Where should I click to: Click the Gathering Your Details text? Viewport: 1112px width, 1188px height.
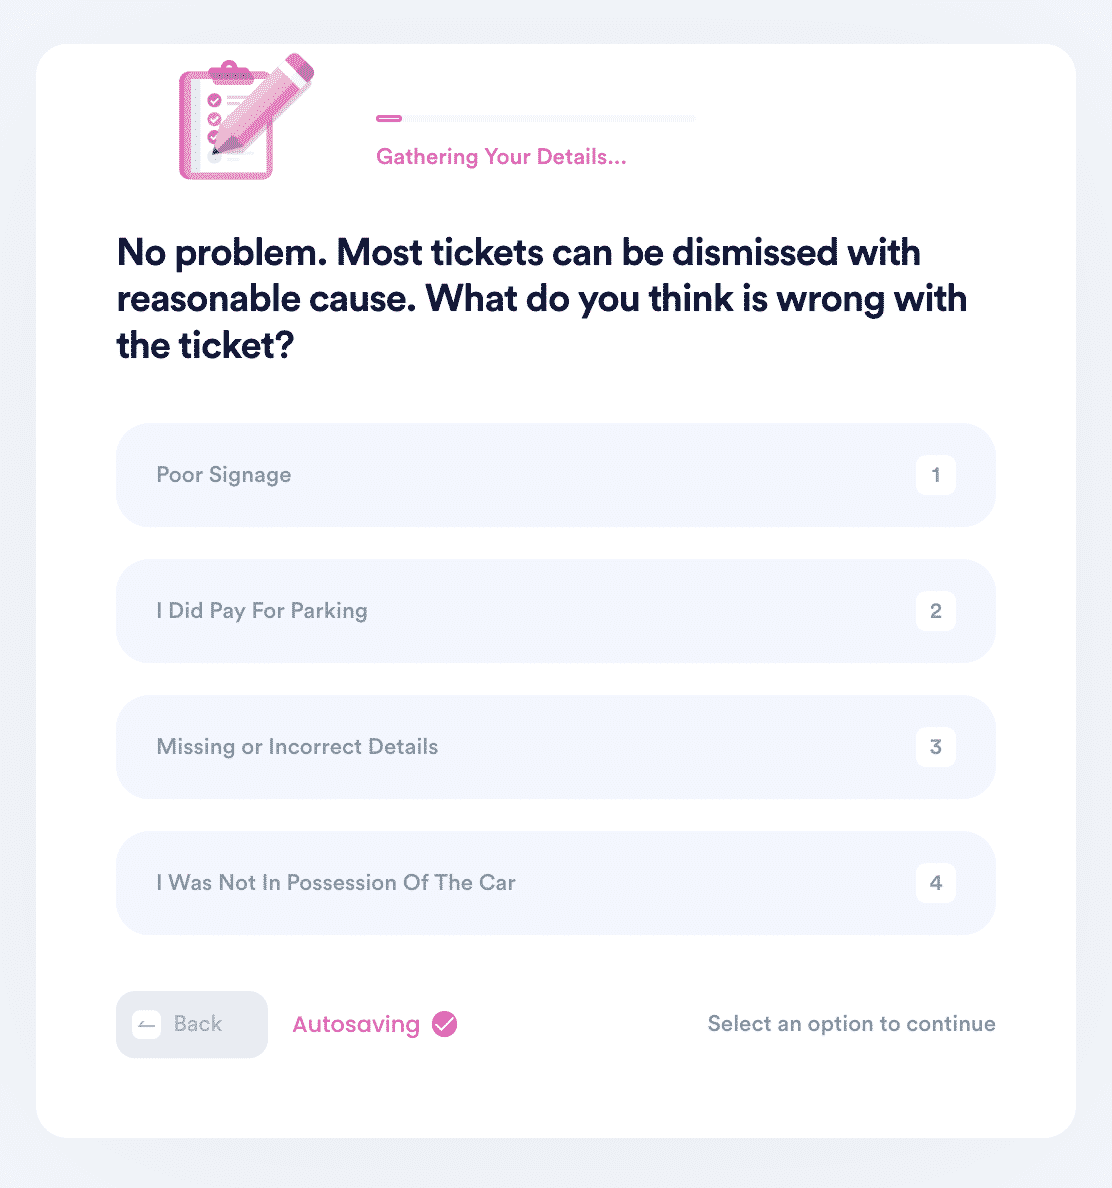(x=501, y=157)
